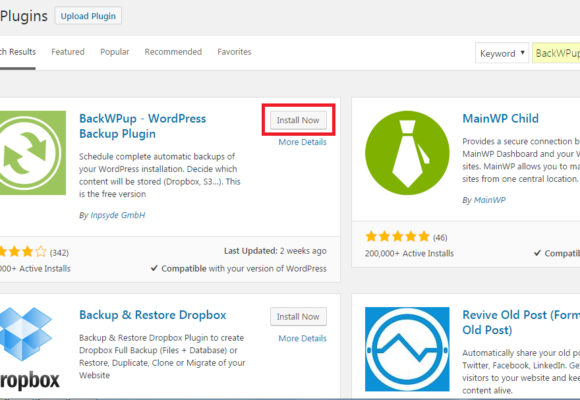Install the BackWPup WordPress Backup Plugin
580x400 pixels.
[298, 120]
